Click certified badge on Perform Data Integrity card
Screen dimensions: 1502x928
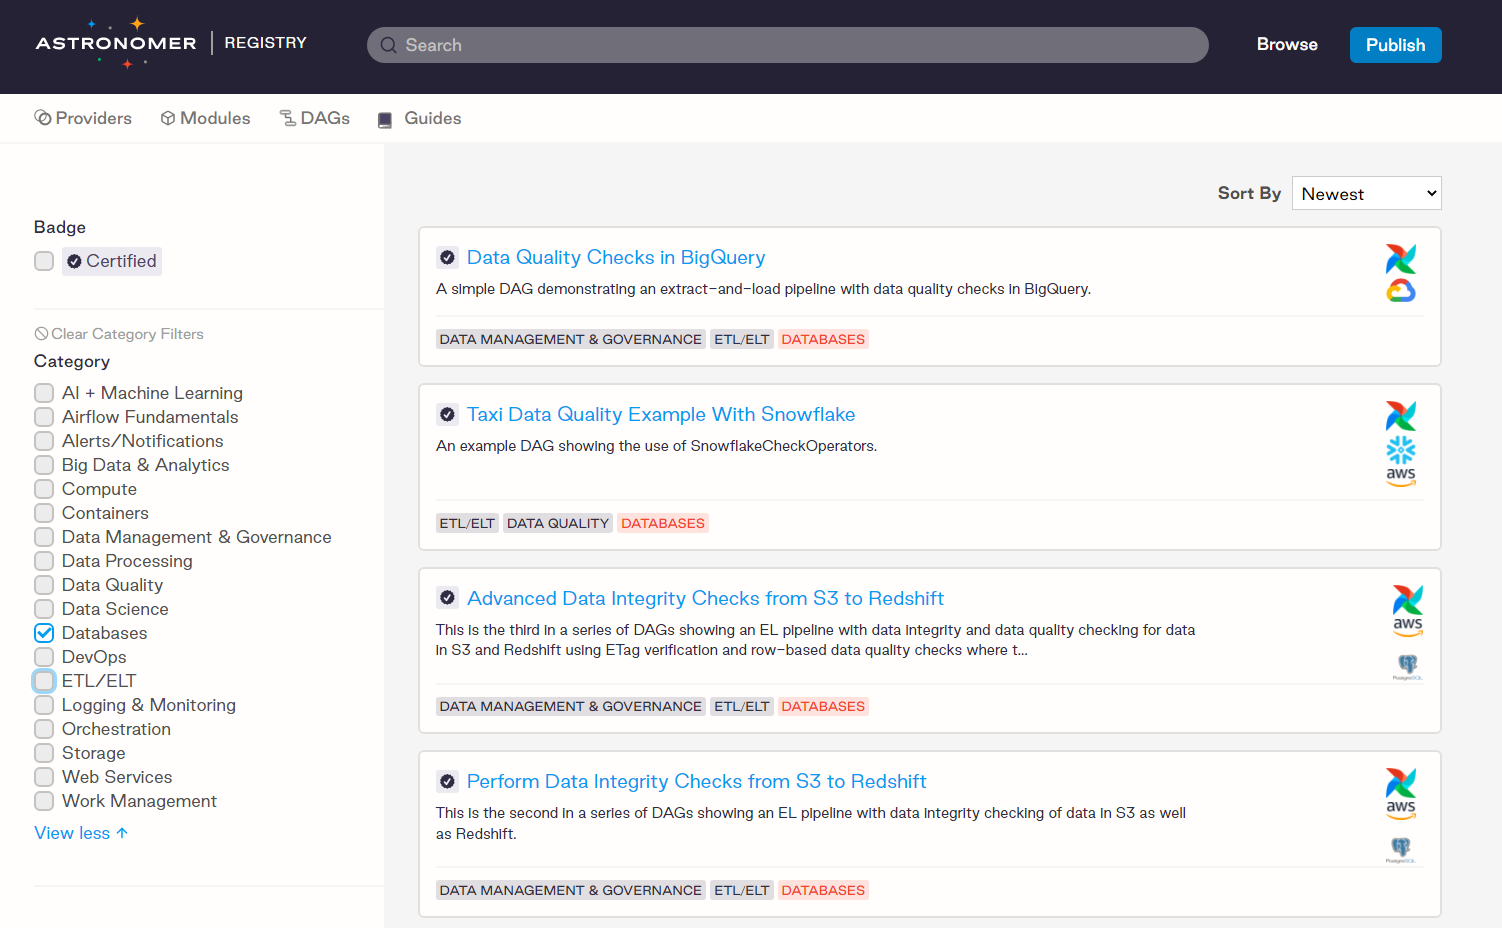[x=447, y=782]
